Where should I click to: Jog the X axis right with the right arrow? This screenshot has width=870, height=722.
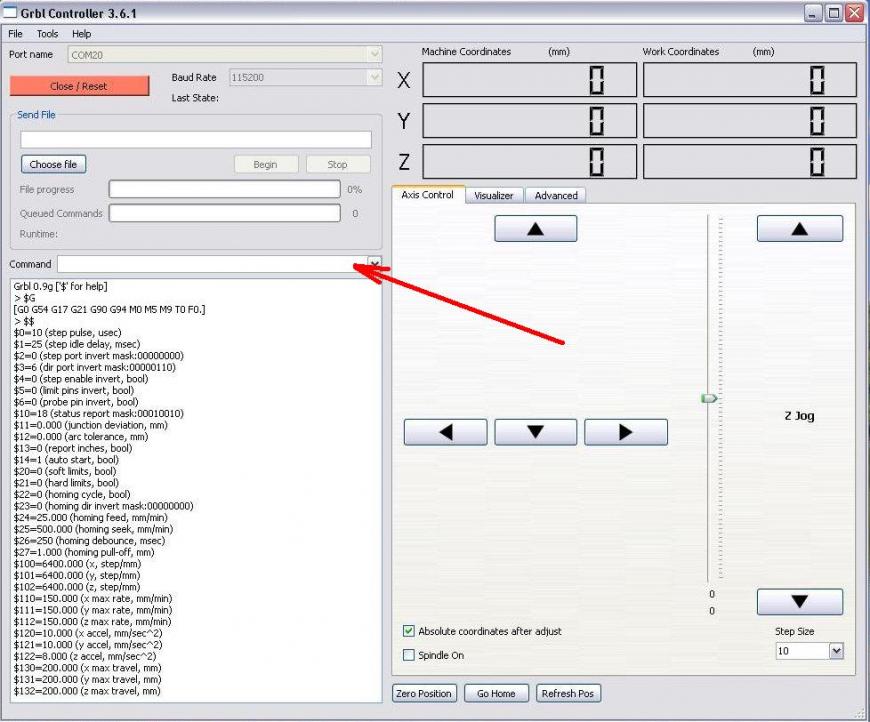pyautogui.click(x=626, y=432)
